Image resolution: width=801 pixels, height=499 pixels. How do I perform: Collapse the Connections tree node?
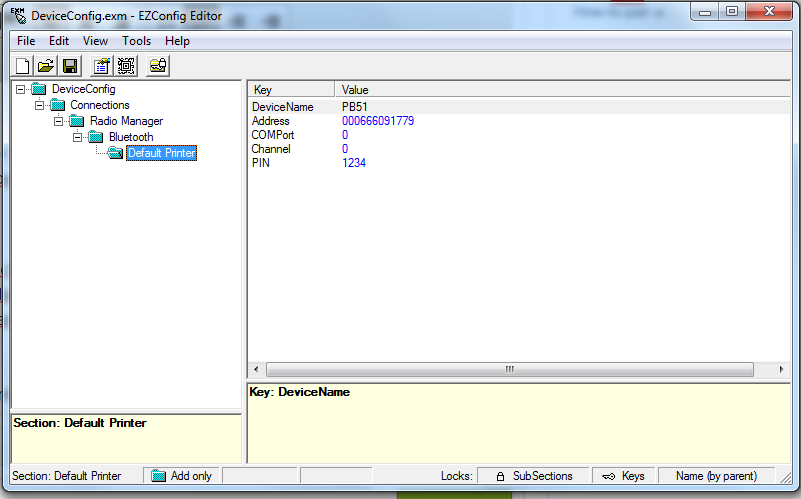39,105
